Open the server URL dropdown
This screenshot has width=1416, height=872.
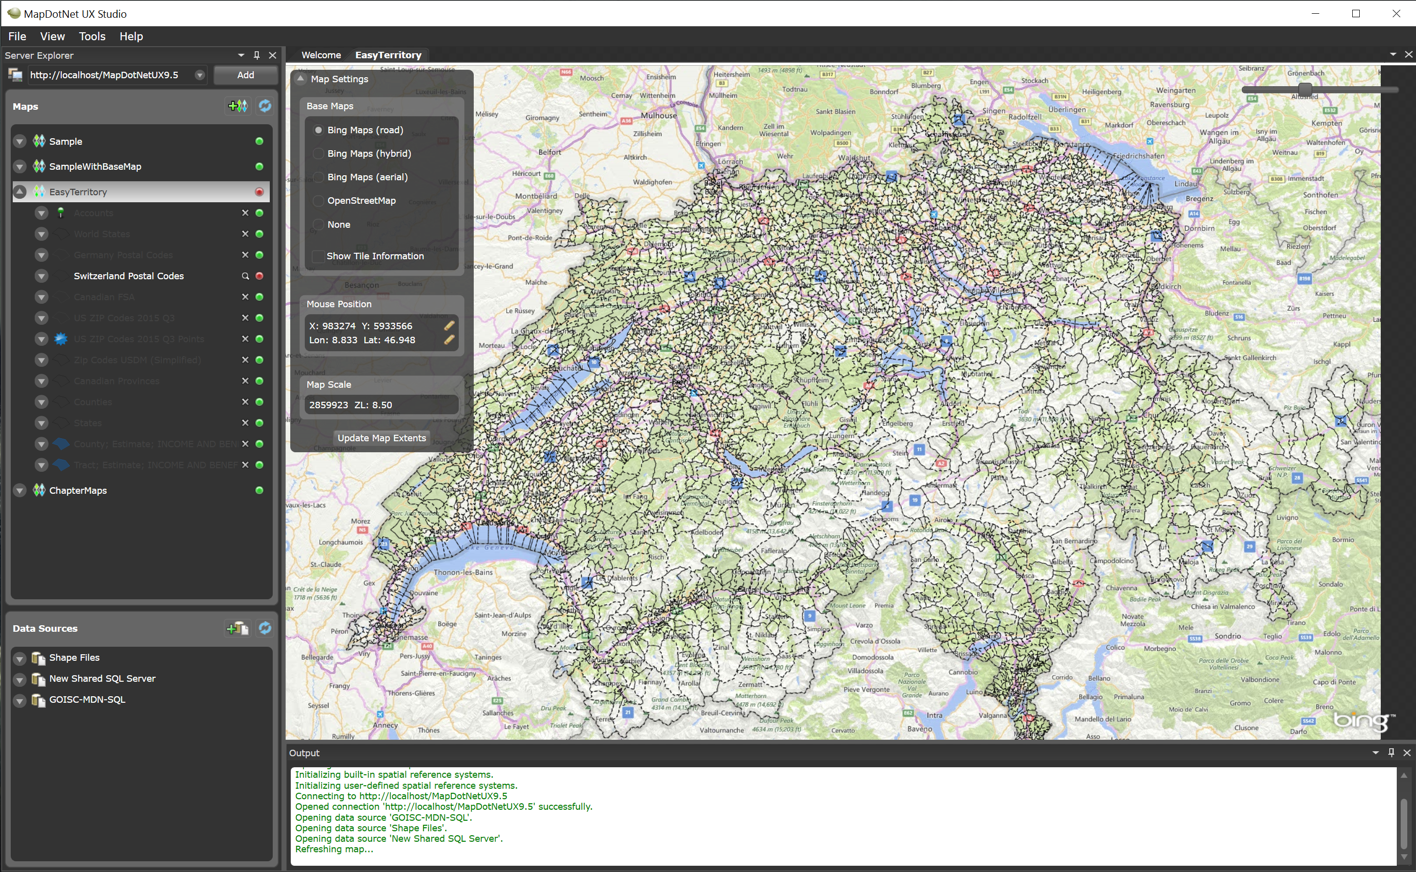point(200,75)
